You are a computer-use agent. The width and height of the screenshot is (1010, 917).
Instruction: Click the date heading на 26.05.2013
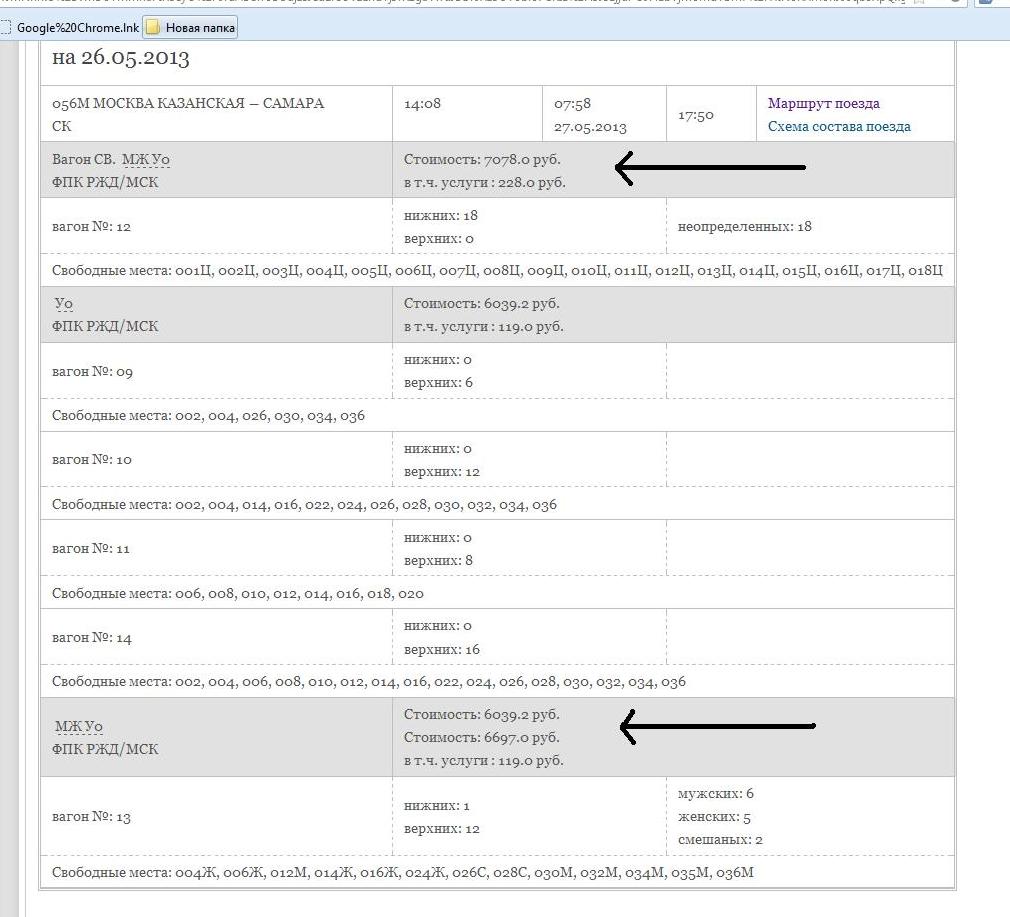coord(120,57)
